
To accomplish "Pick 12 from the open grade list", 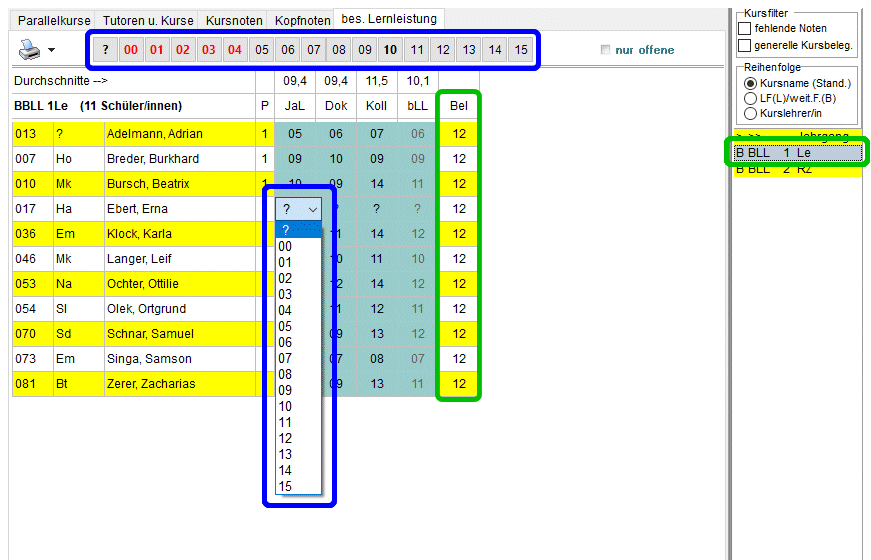I will click(286, 439).
